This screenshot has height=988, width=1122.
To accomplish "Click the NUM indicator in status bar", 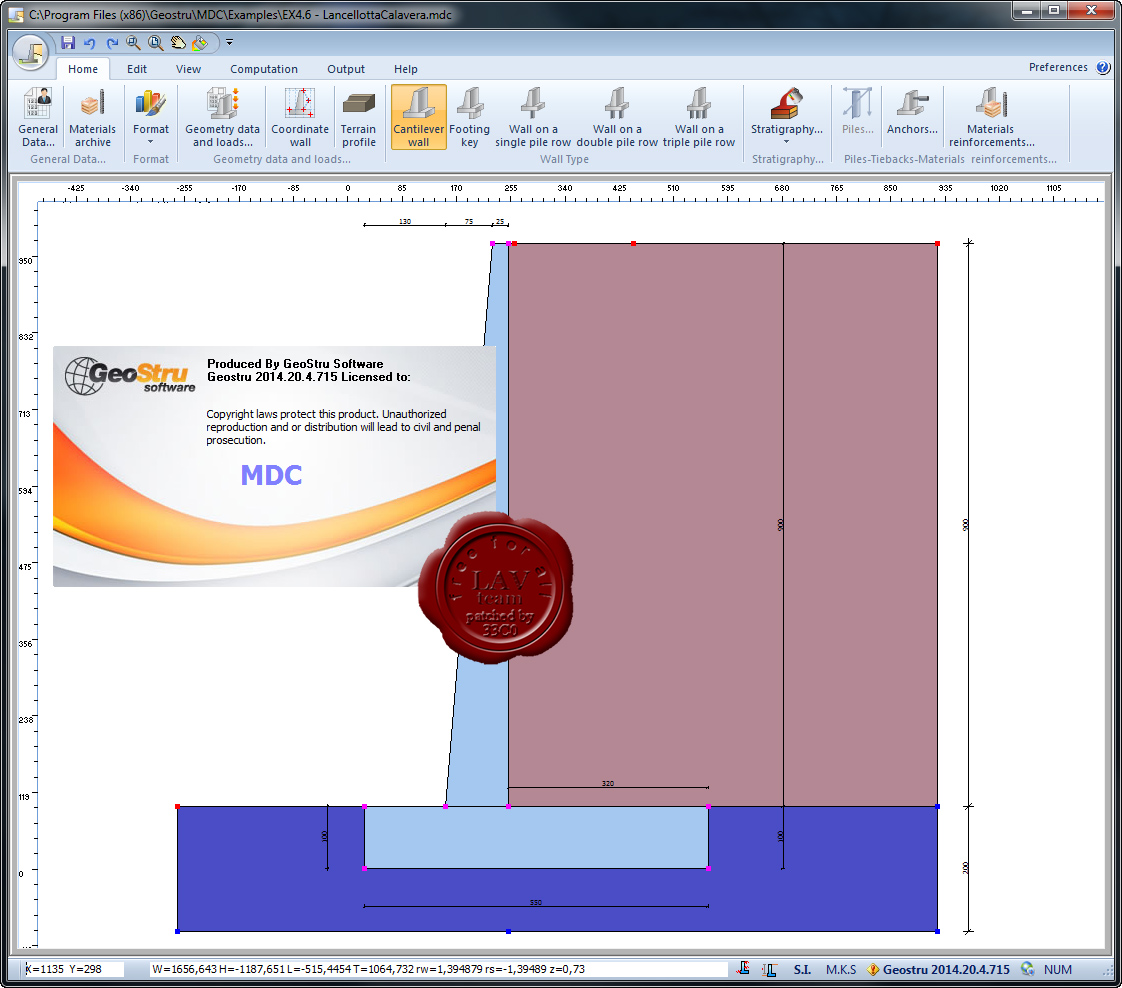I will pos(1058,969).
